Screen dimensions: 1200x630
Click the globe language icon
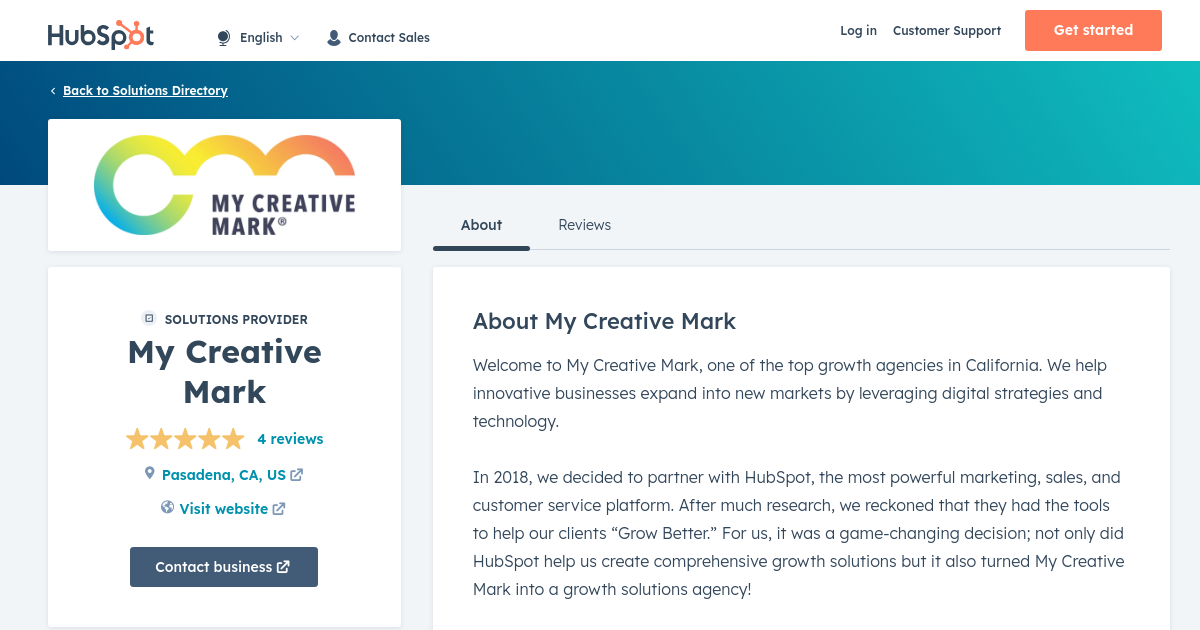click(224, 38)
